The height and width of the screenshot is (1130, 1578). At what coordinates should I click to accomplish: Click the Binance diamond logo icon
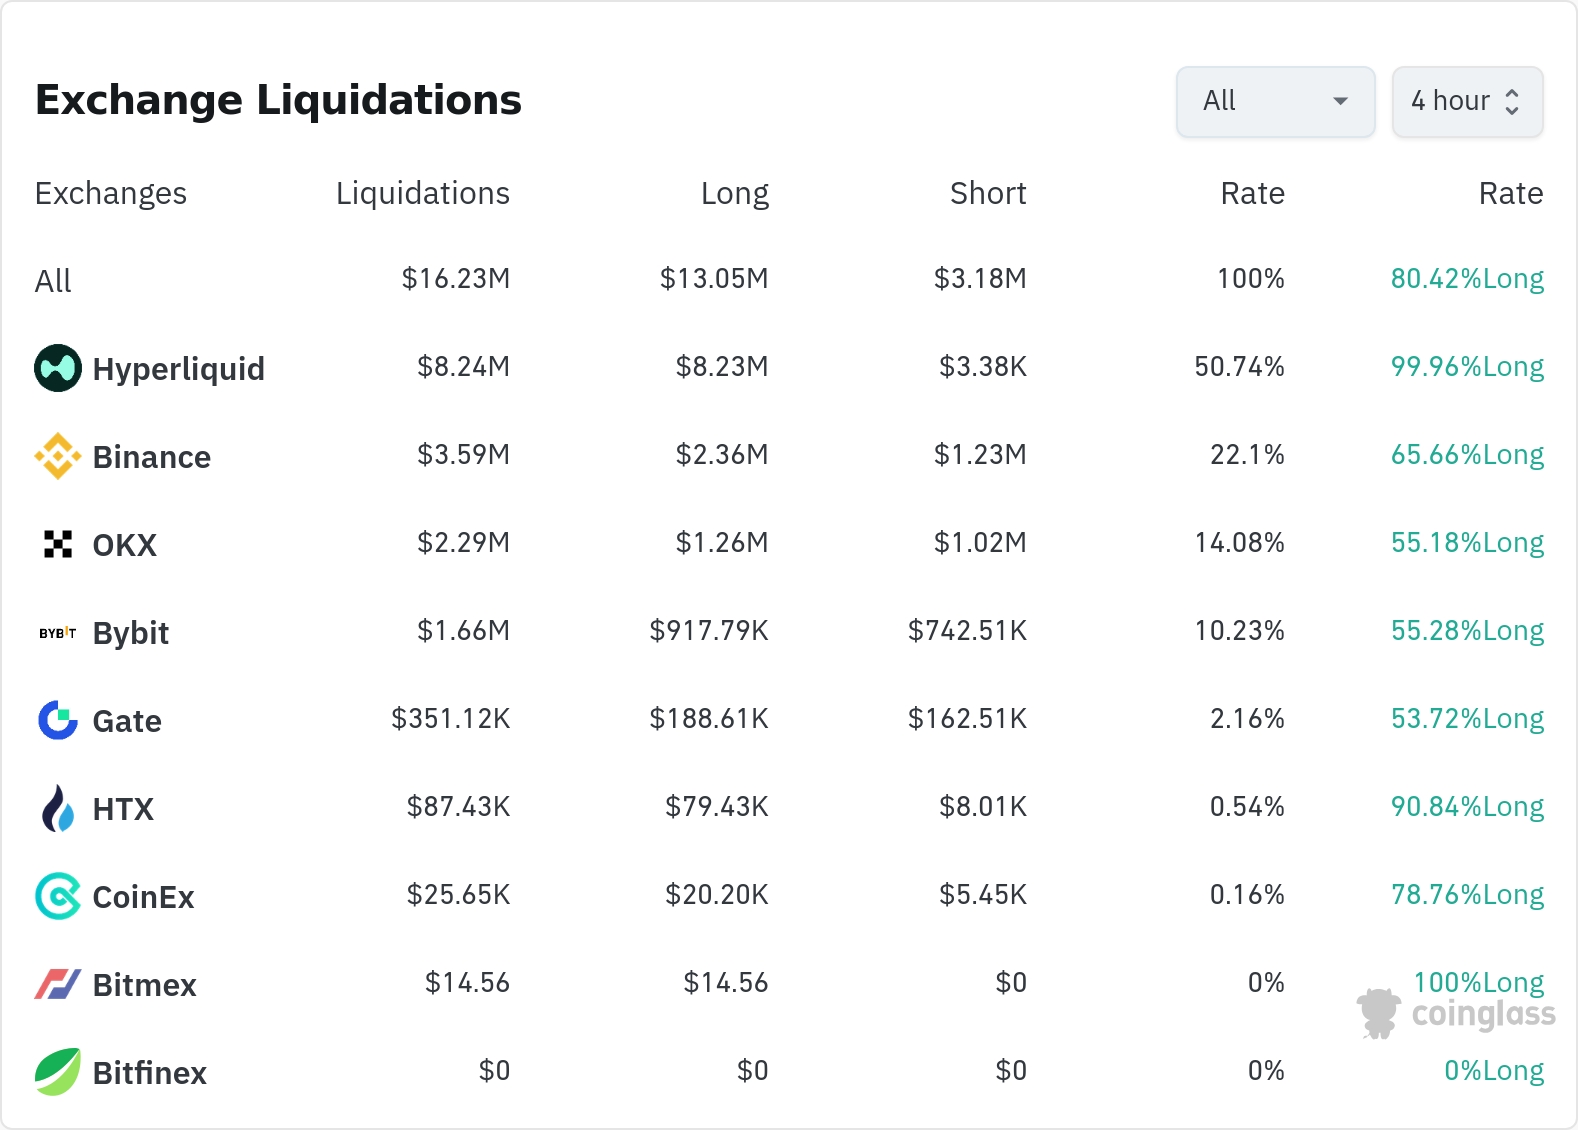[58, 456]
